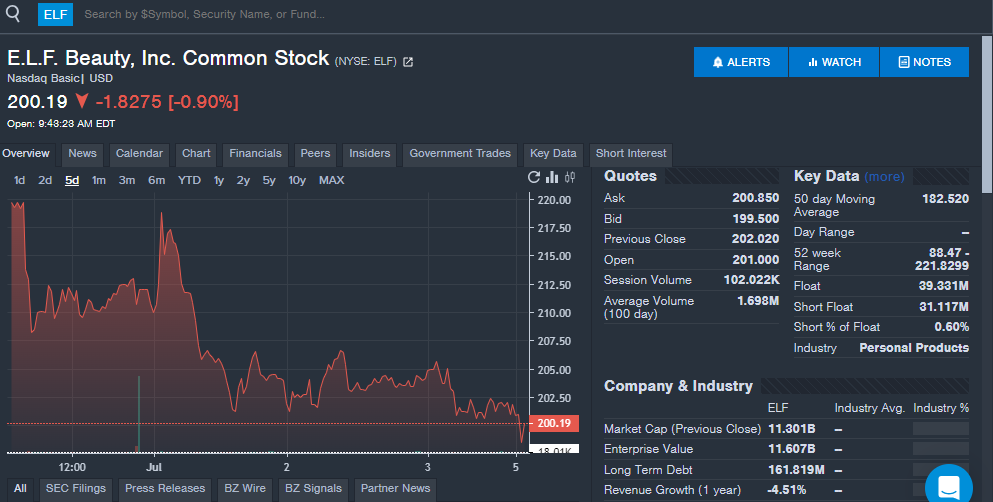This screenshot has height=502, width=993.
Task: Click Short Float value 31.117M
Action: pos(944,307)
